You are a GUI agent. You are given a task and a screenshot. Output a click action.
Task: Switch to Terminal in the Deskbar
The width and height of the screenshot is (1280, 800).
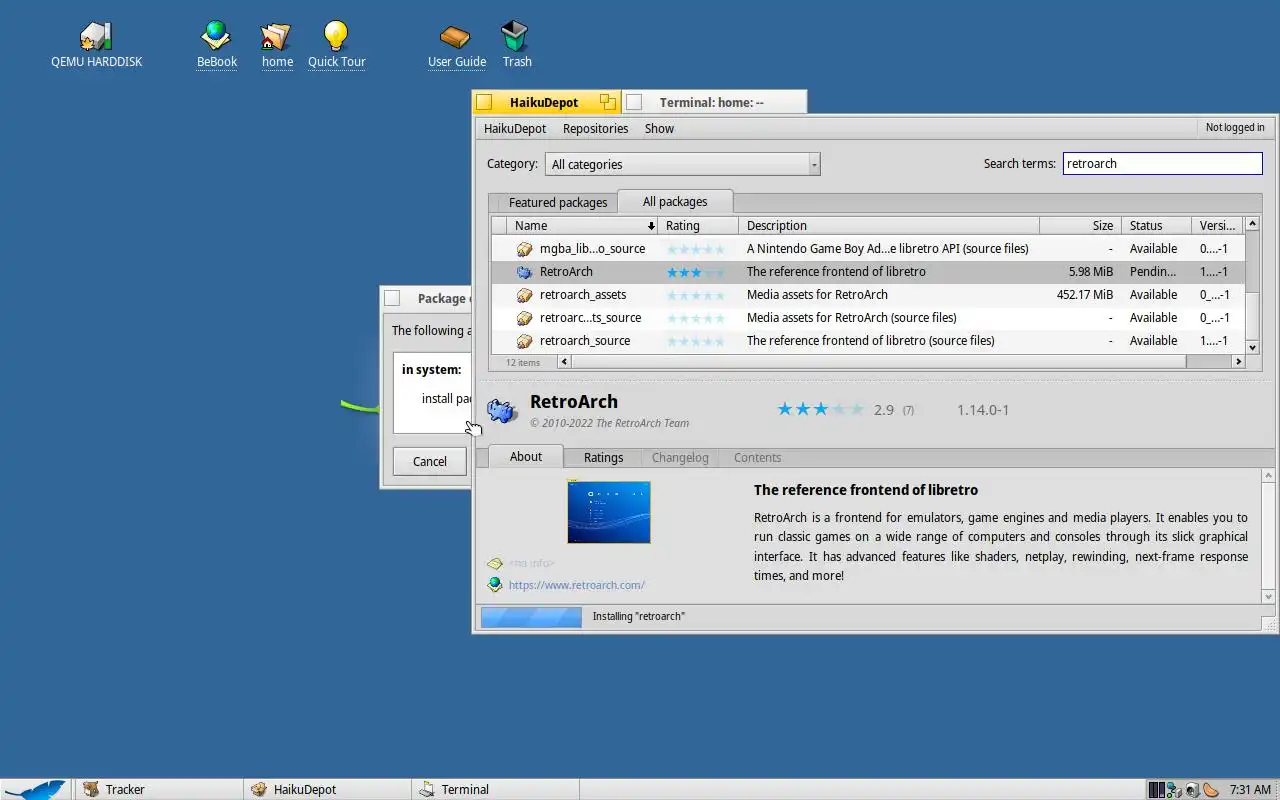point(495,789)
